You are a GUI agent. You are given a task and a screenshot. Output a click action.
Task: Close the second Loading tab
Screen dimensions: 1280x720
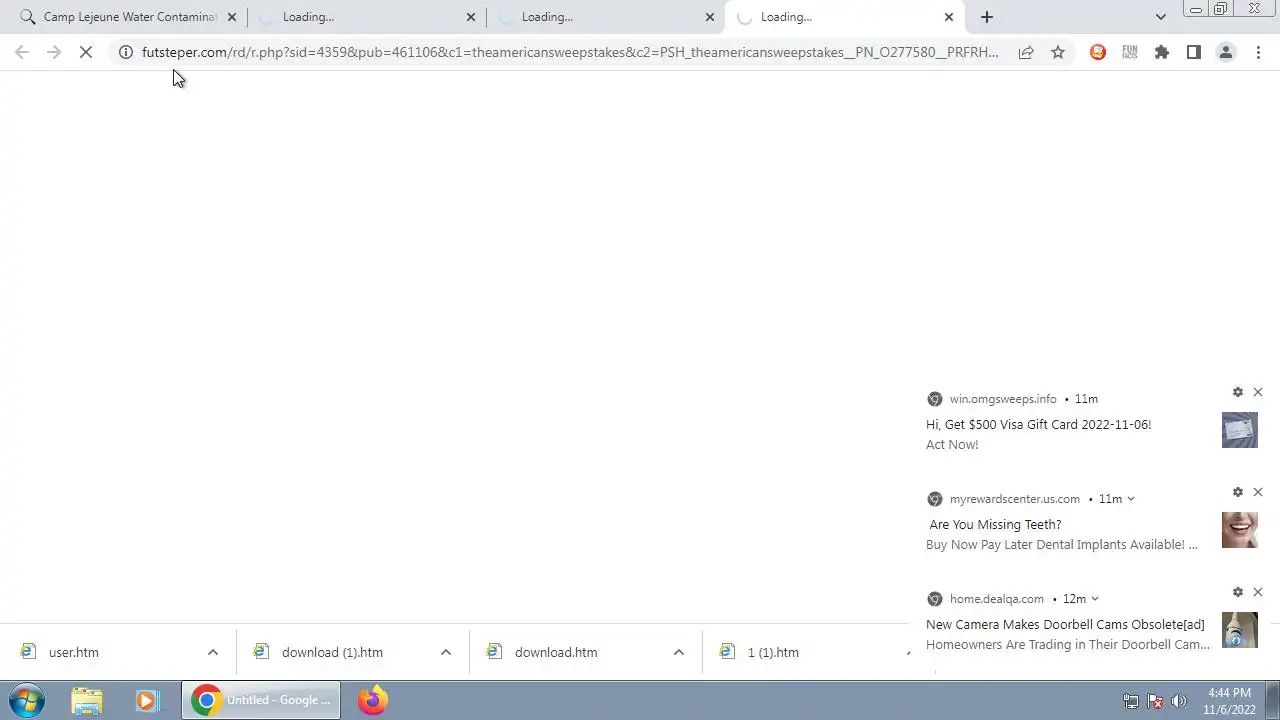click(471, 17)
